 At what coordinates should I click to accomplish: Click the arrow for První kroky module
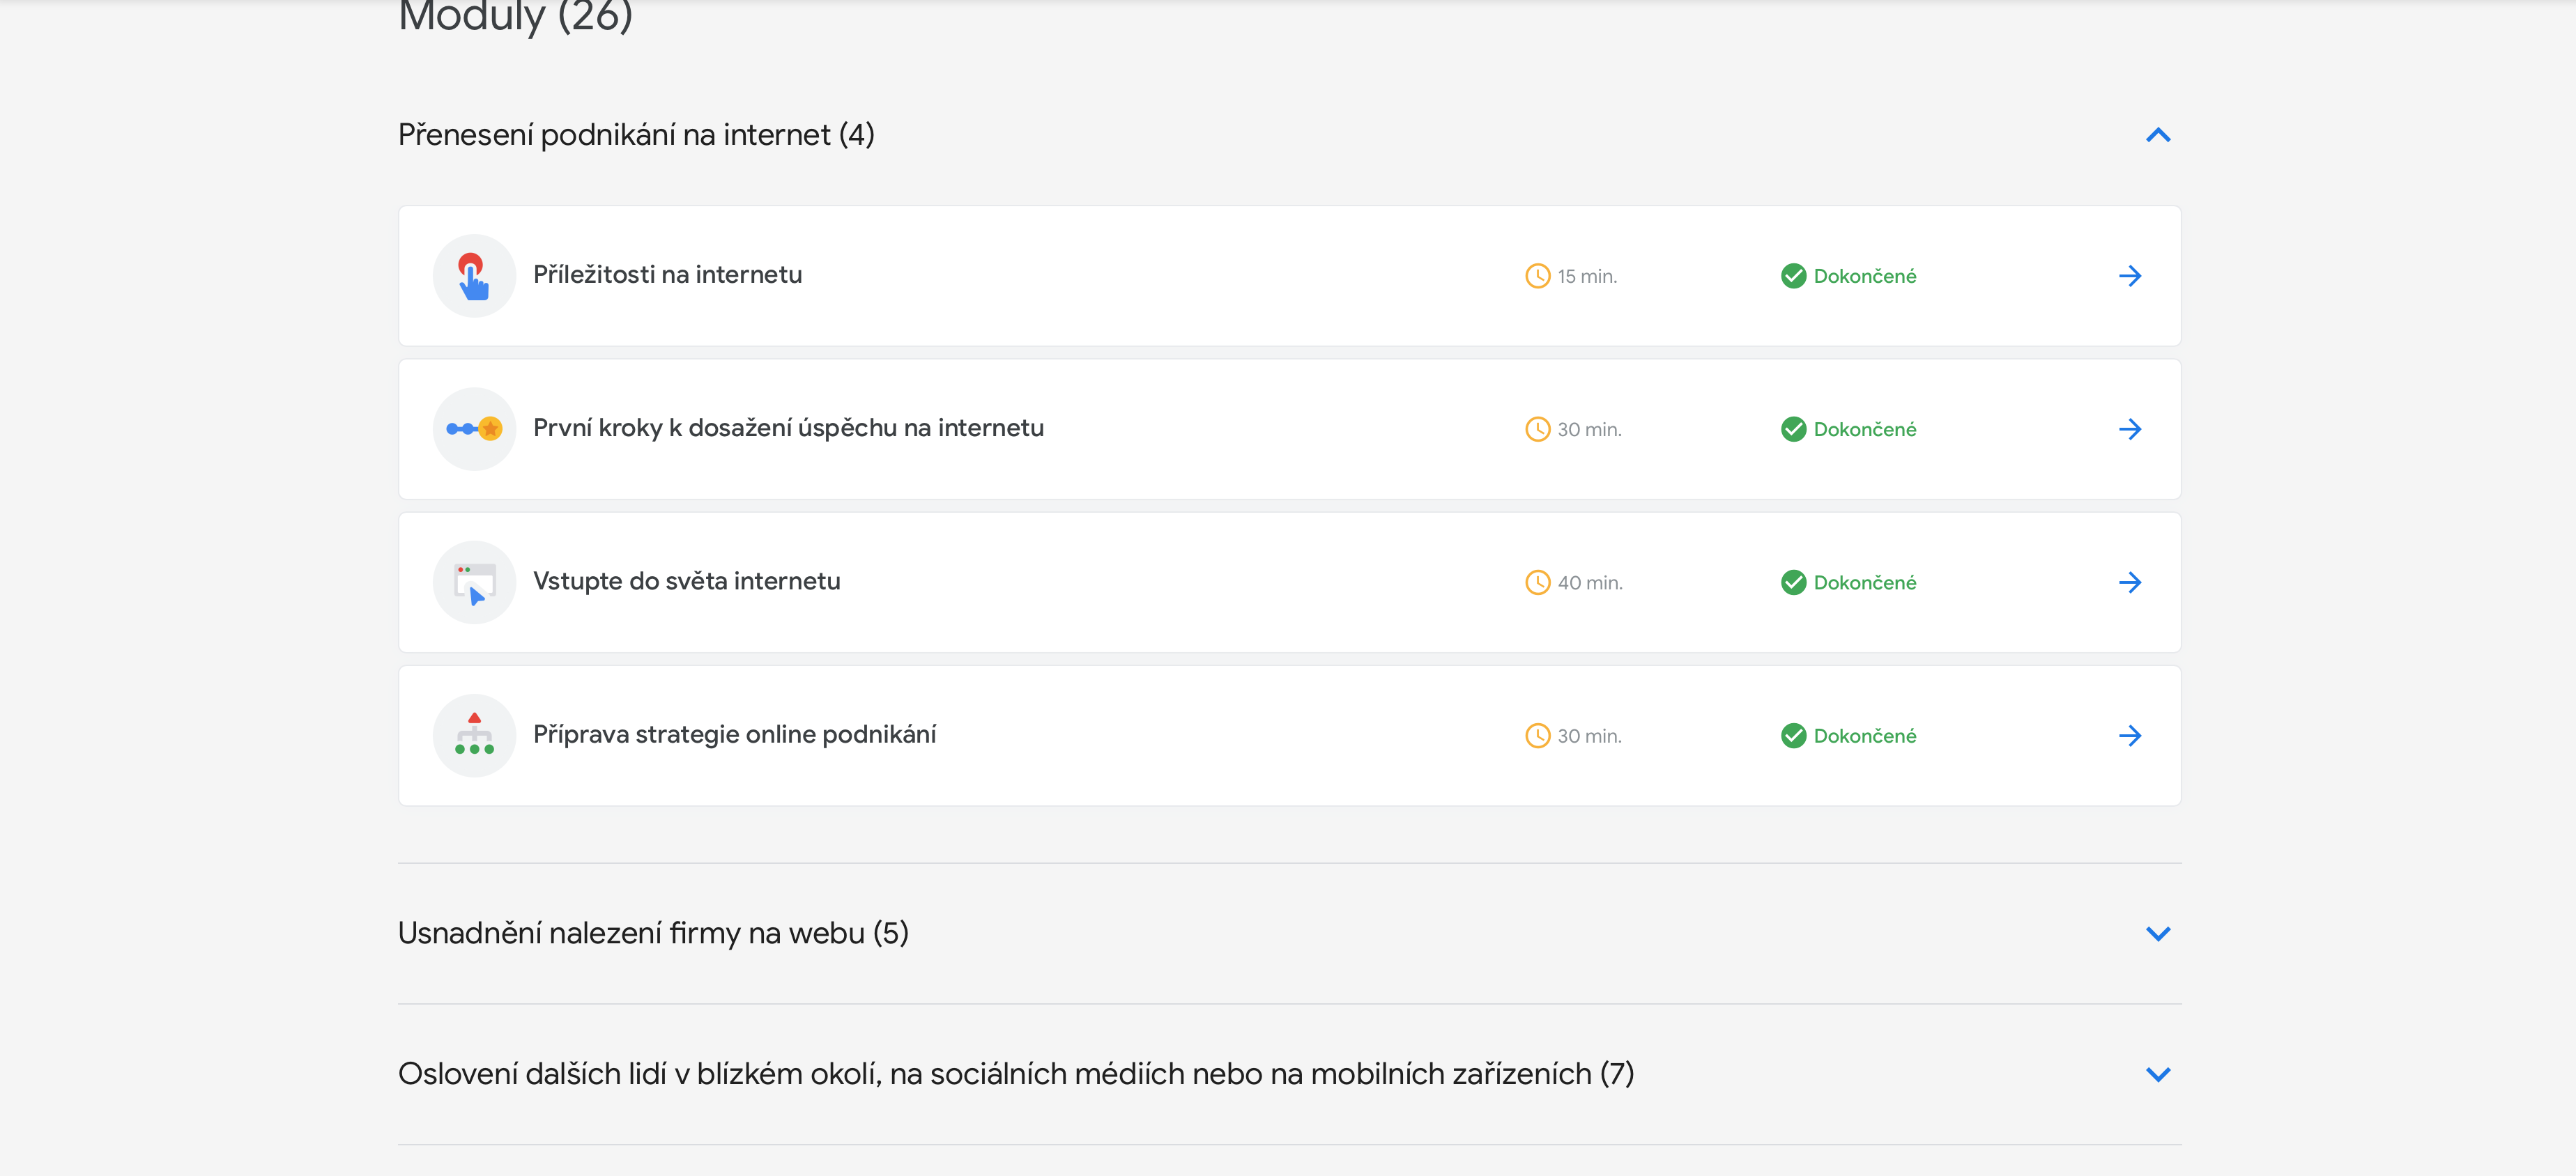coord(2130,429)
